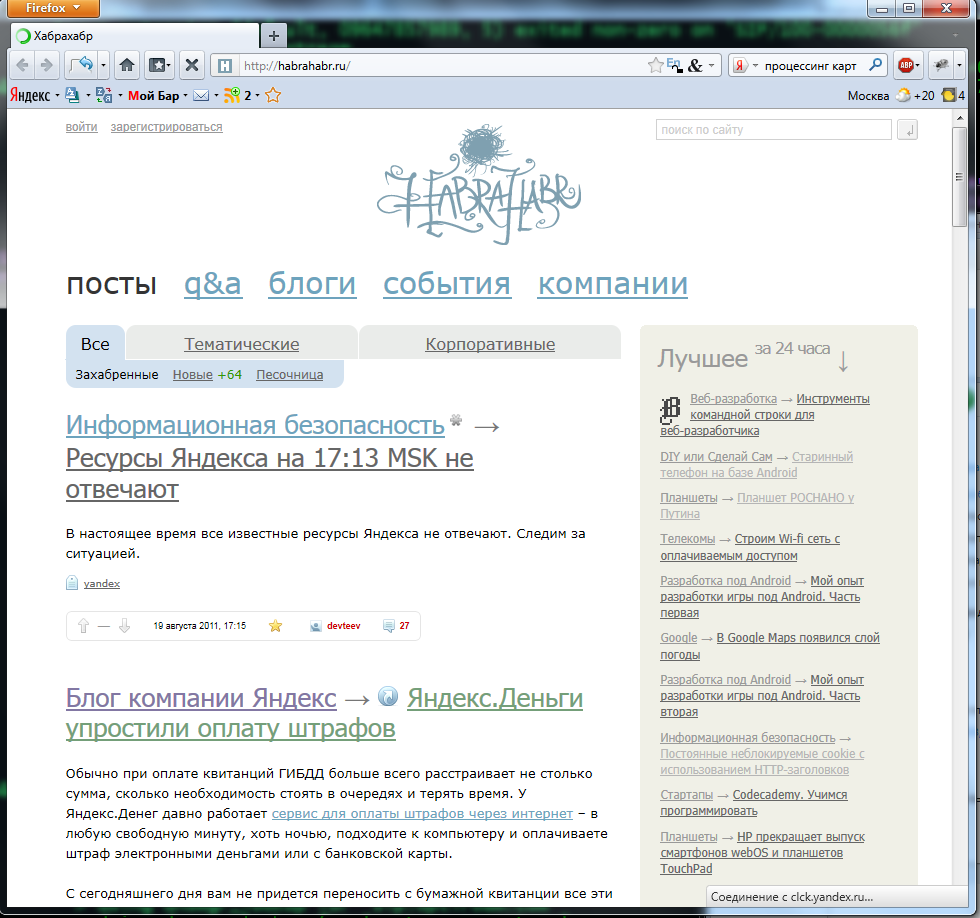Open the Firefox menu button
This screenshot has width=980, height=918.
click(x=53, y=8)
